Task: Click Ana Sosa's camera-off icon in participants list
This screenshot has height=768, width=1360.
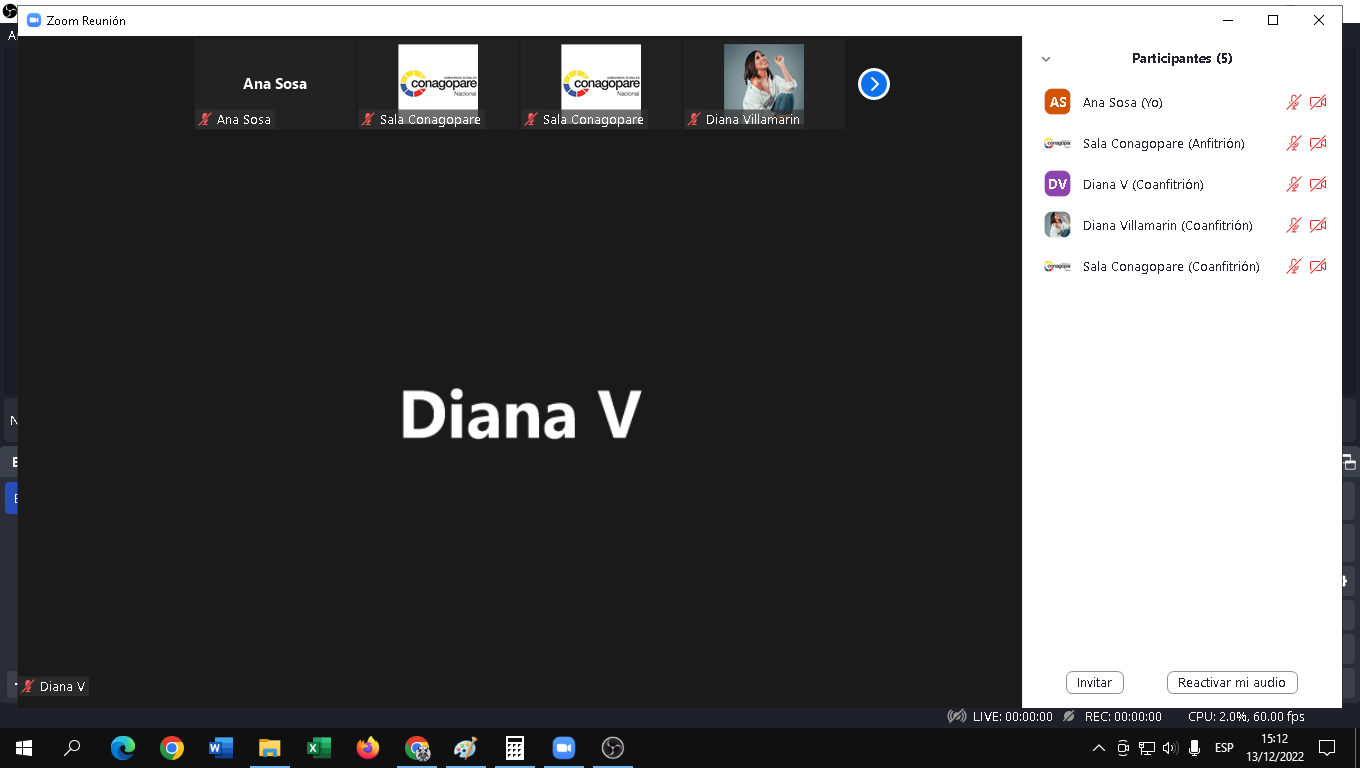Action: tap(1318, 102)
